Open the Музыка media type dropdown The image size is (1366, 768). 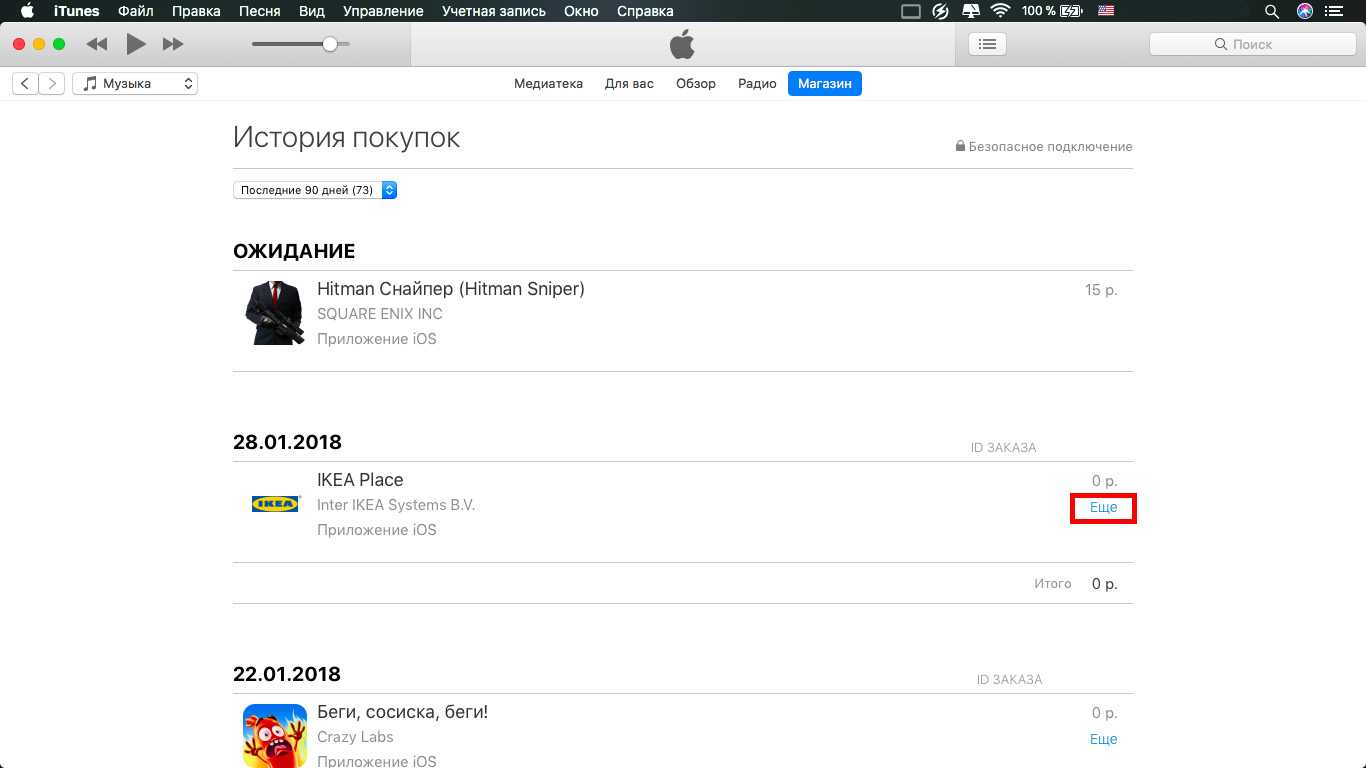[135, 84]
